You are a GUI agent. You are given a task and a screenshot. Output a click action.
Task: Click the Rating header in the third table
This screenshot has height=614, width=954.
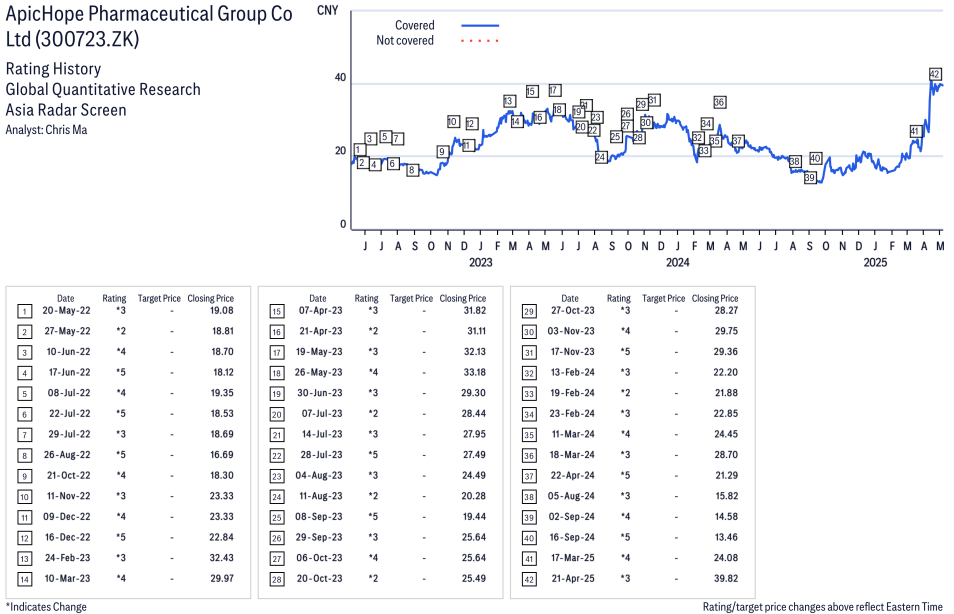click(x=619, y=299)
